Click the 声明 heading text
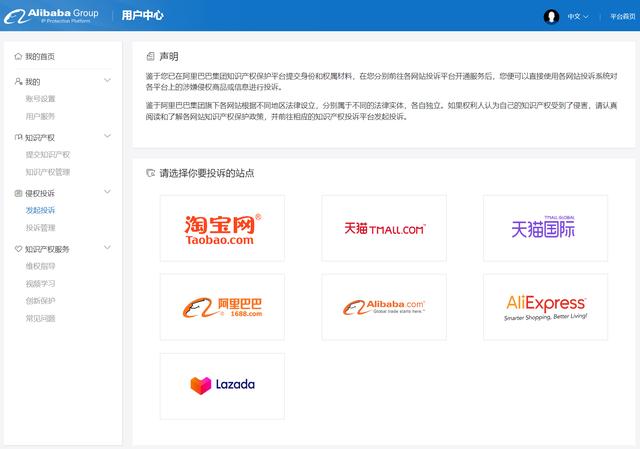The image size is (640, 449). [169, 56]
